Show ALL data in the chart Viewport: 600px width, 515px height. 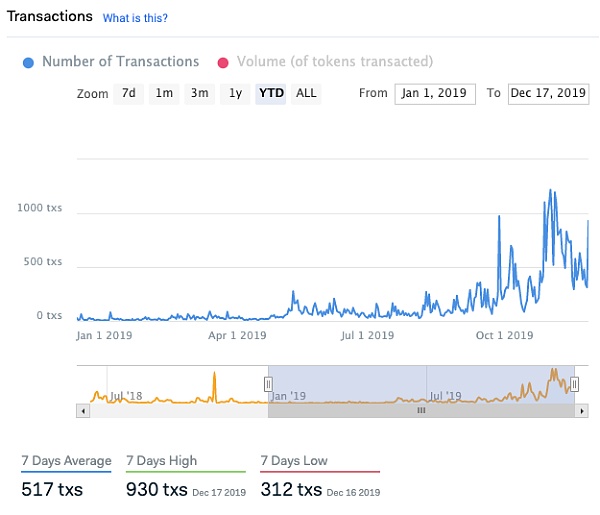(306, 93)
